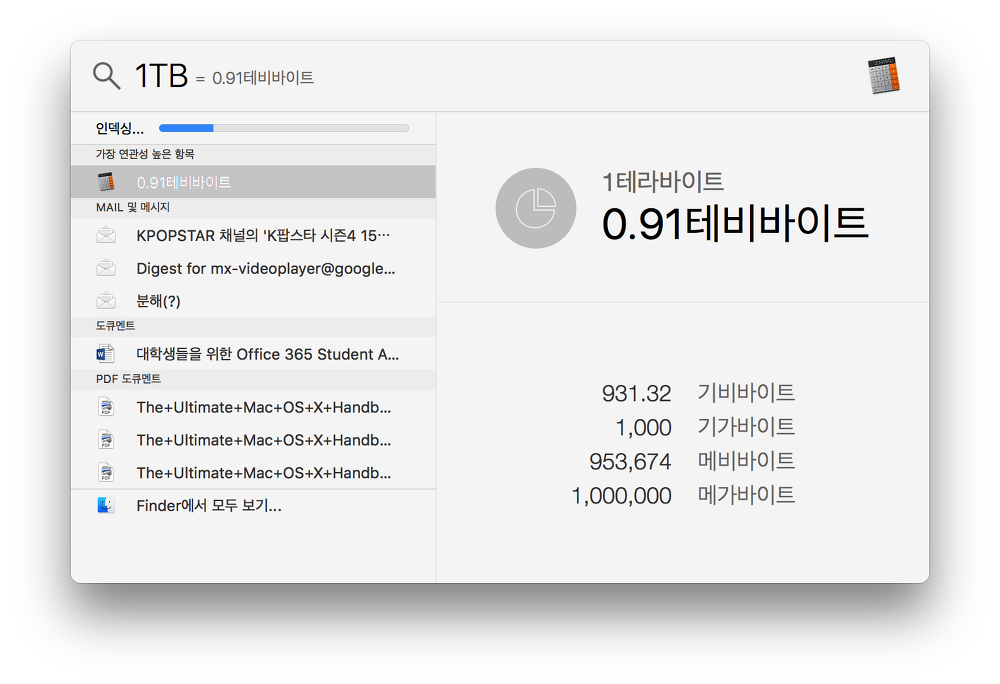Click the MAIL 및 메시지 section header
1000x684 pixels.
pos(133,208)
